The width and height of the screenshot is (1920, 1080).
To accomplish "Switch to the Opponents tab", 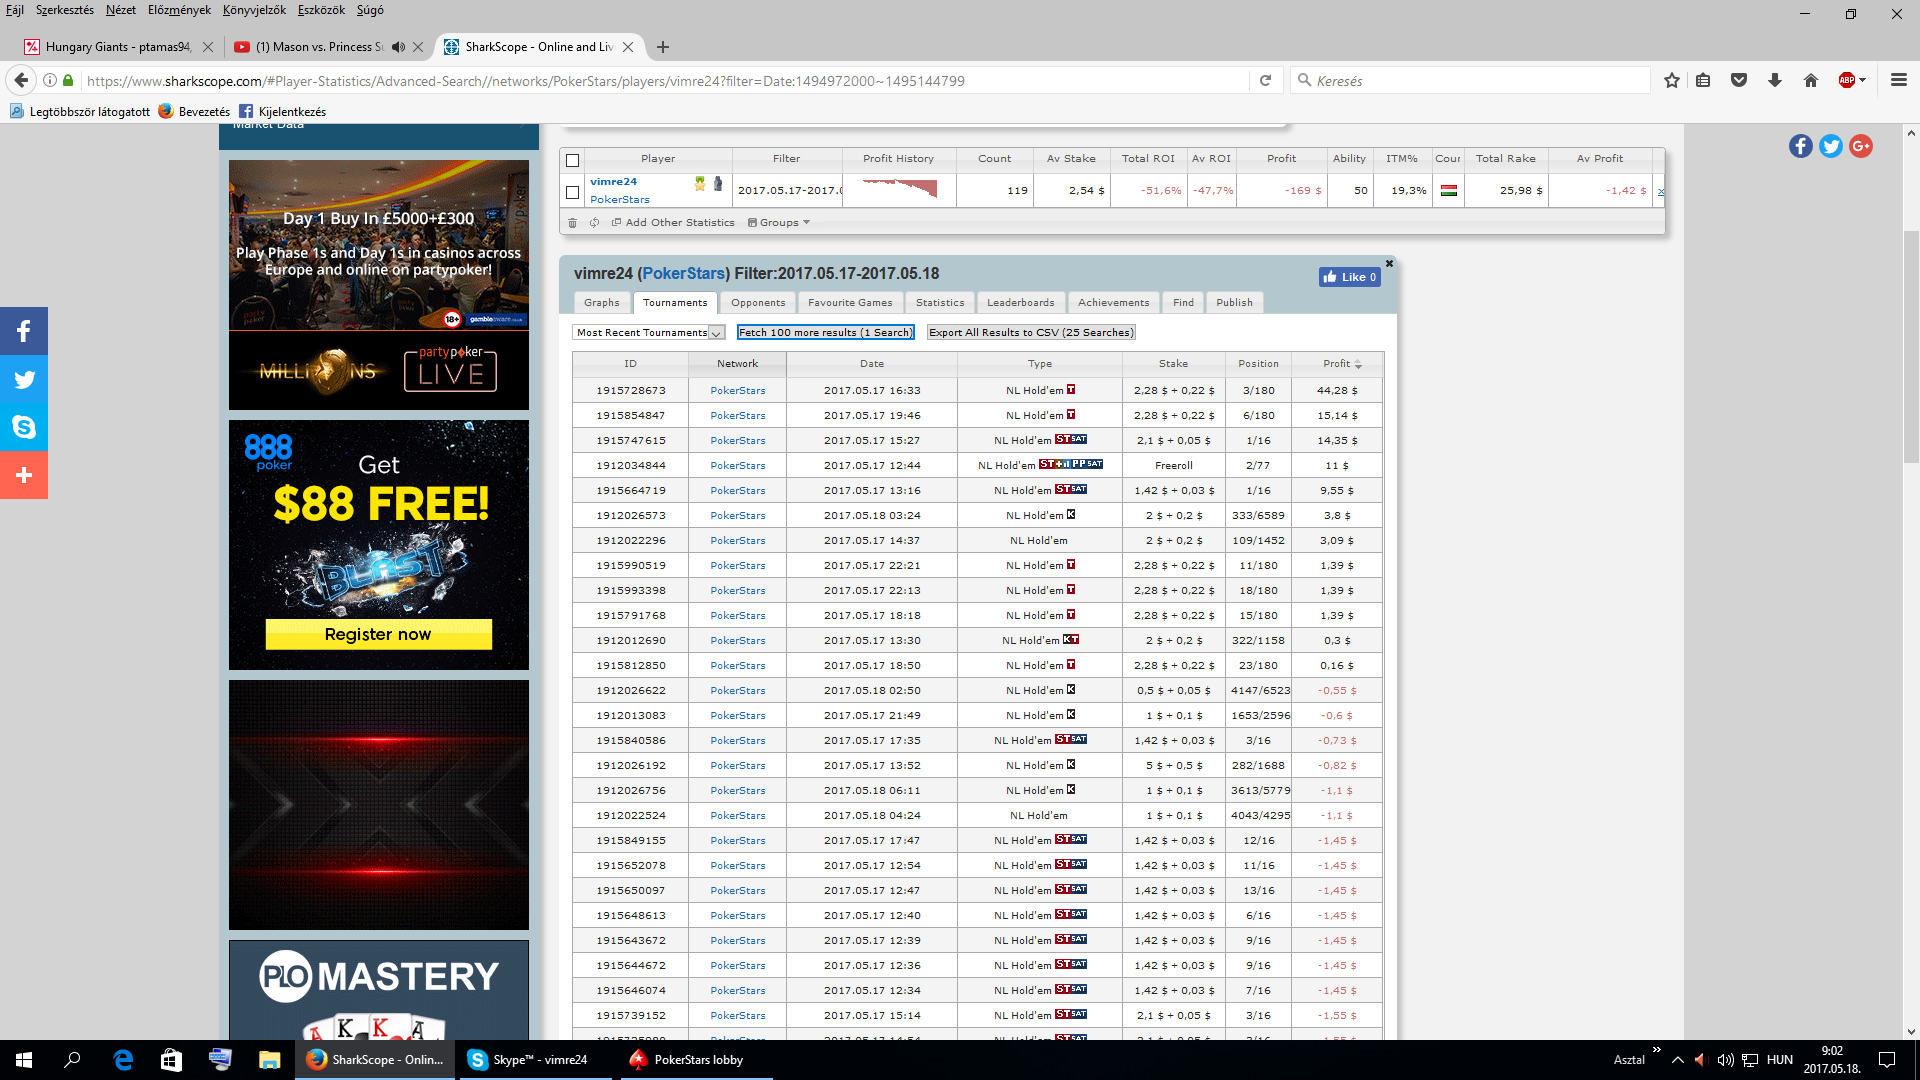I will (x=758, y=303).
